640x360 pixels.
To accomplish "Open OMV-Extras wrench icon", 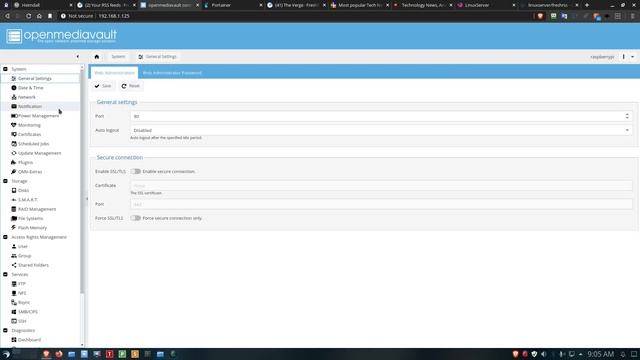I will [x=14, y=172].
